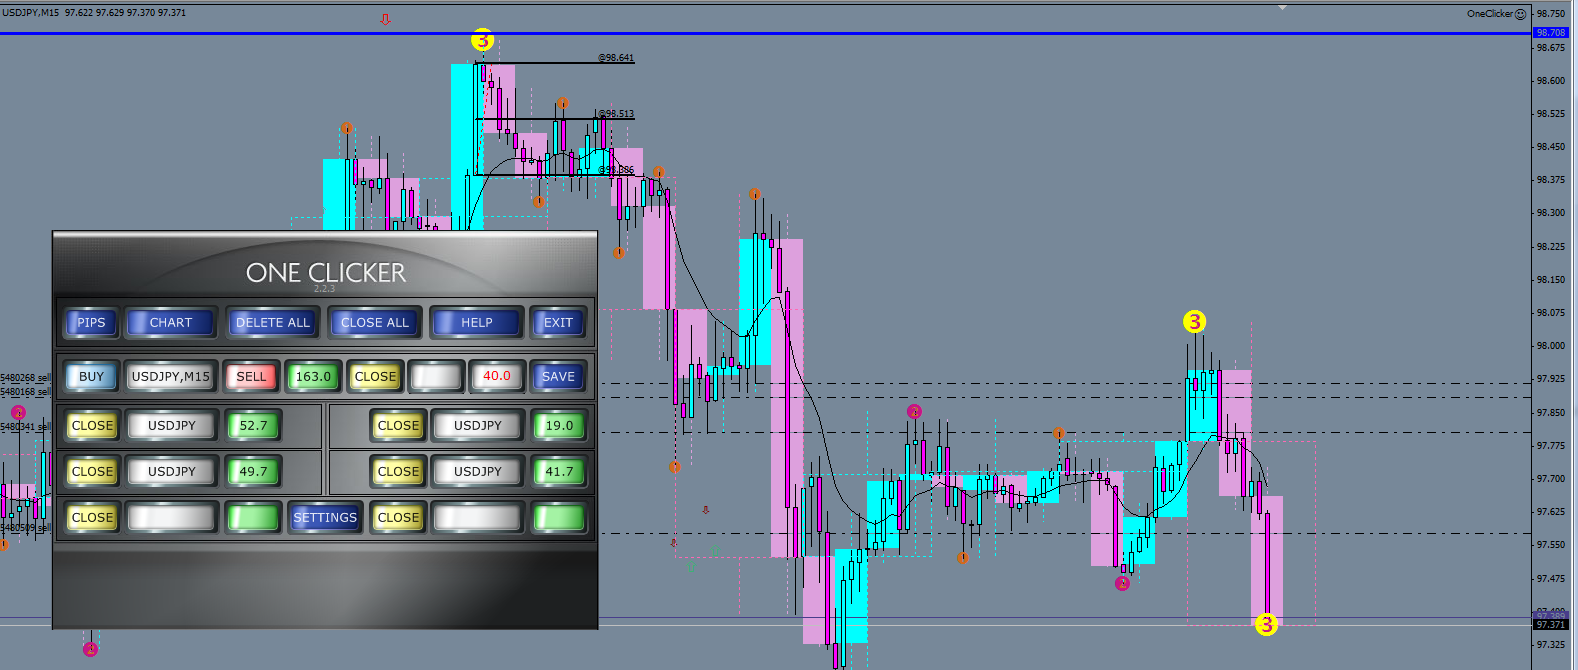This screenshot has height=670, width=1578.
Task: Click the CLOSE ALL button
Action: coord(374,322)
